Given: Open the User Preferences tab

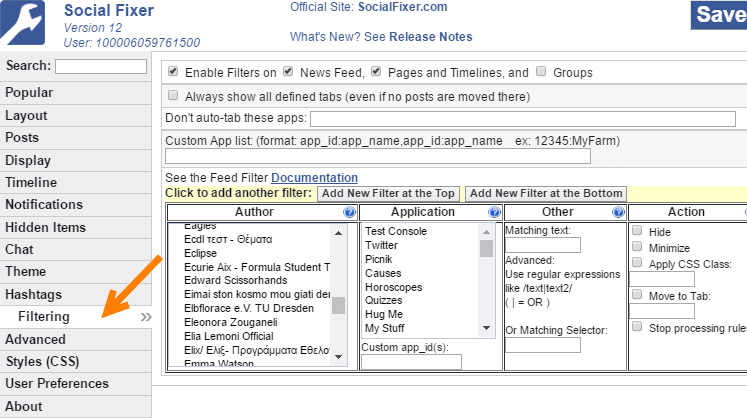Looking at the screenshot, I should 75,384.
